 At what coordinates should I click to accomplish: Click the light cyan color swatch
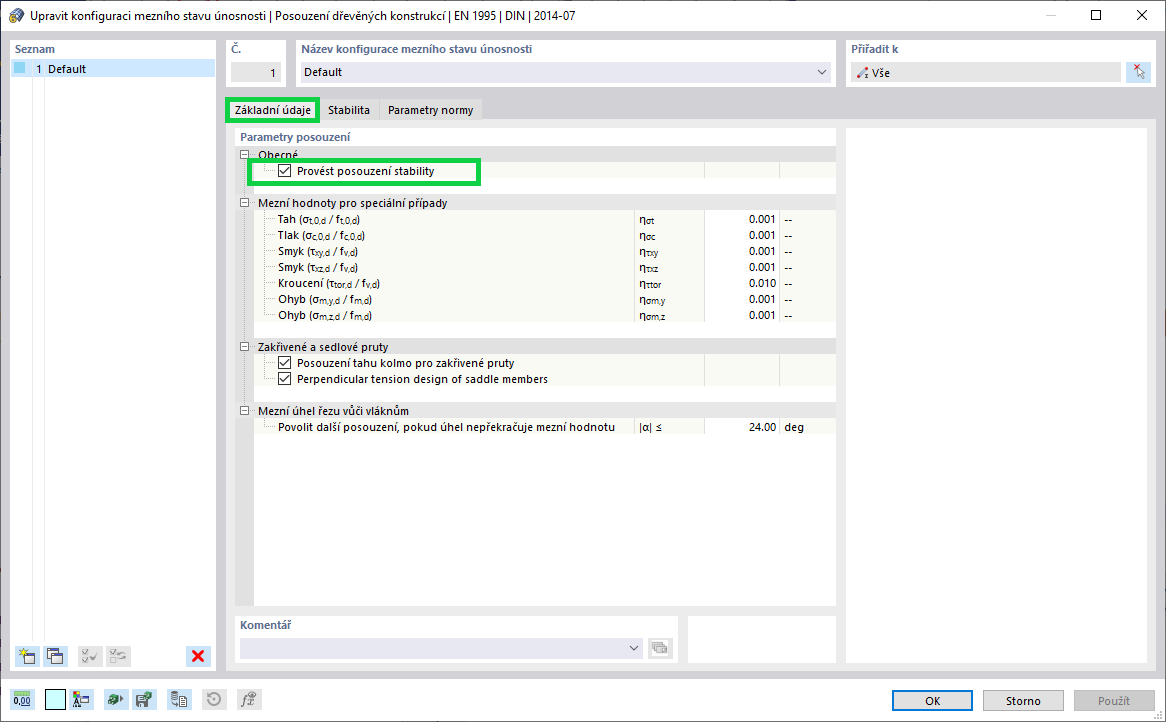[55, 700]
